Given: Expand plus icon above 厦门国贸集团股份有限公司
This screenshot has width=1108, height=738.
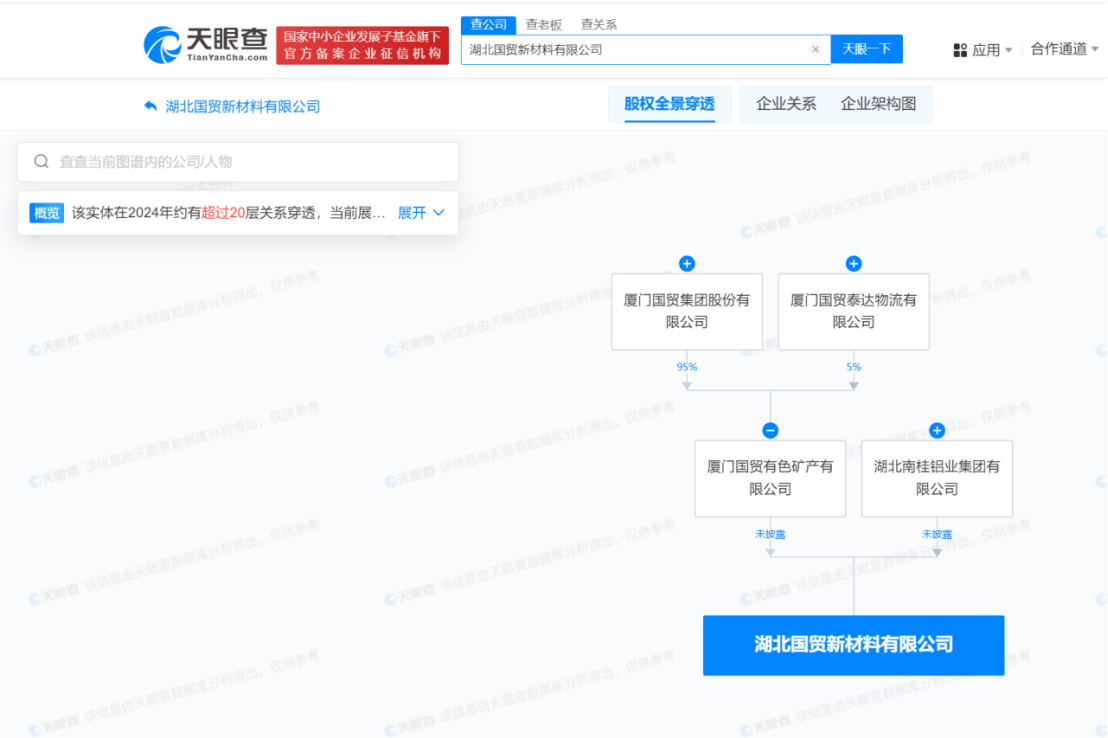Looking at the screenshot, I should (686, 264).
